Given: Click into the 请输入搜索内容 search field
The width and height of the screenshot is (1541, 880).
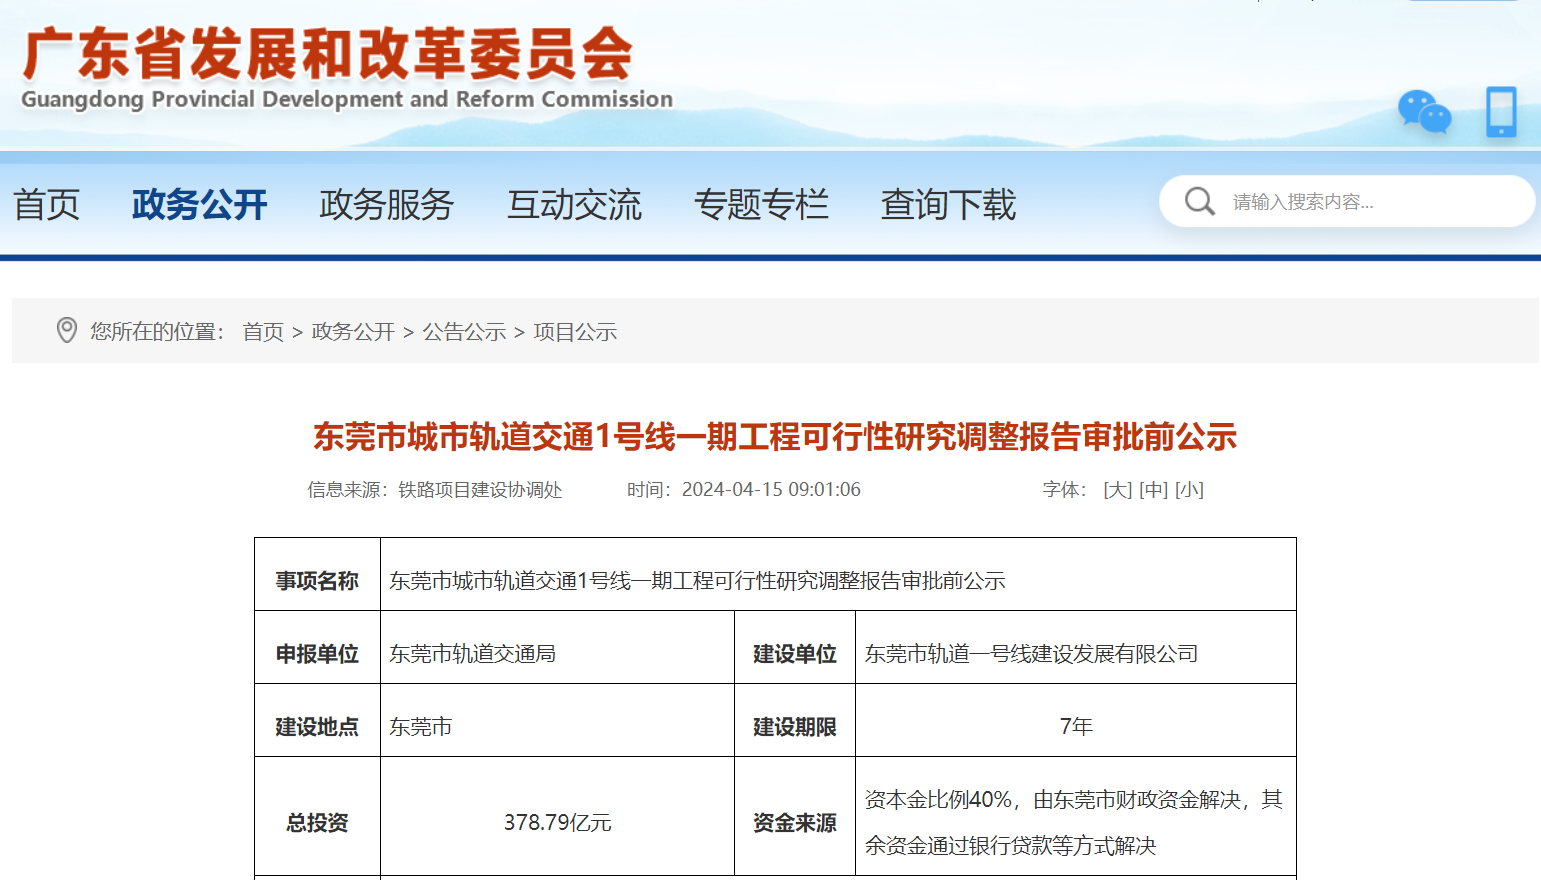Looking at the screenshot, I should tap(1370, 202).
